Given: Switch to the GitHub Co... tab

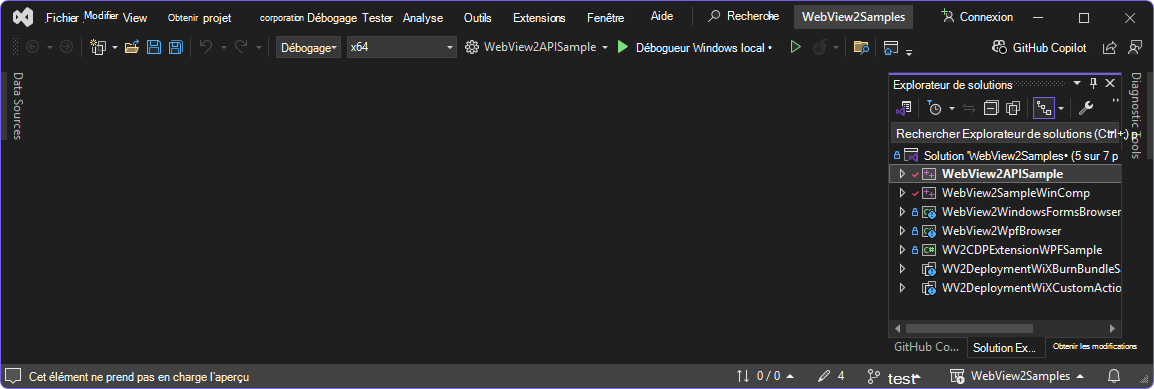Looking at the screenshot, I should pos(927,347).
